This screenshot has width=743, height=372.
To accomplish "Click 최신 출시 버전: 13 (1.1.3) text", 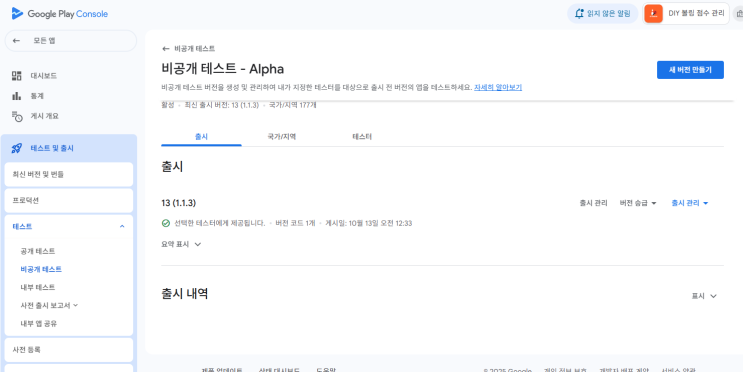I will tap(222, 105).
